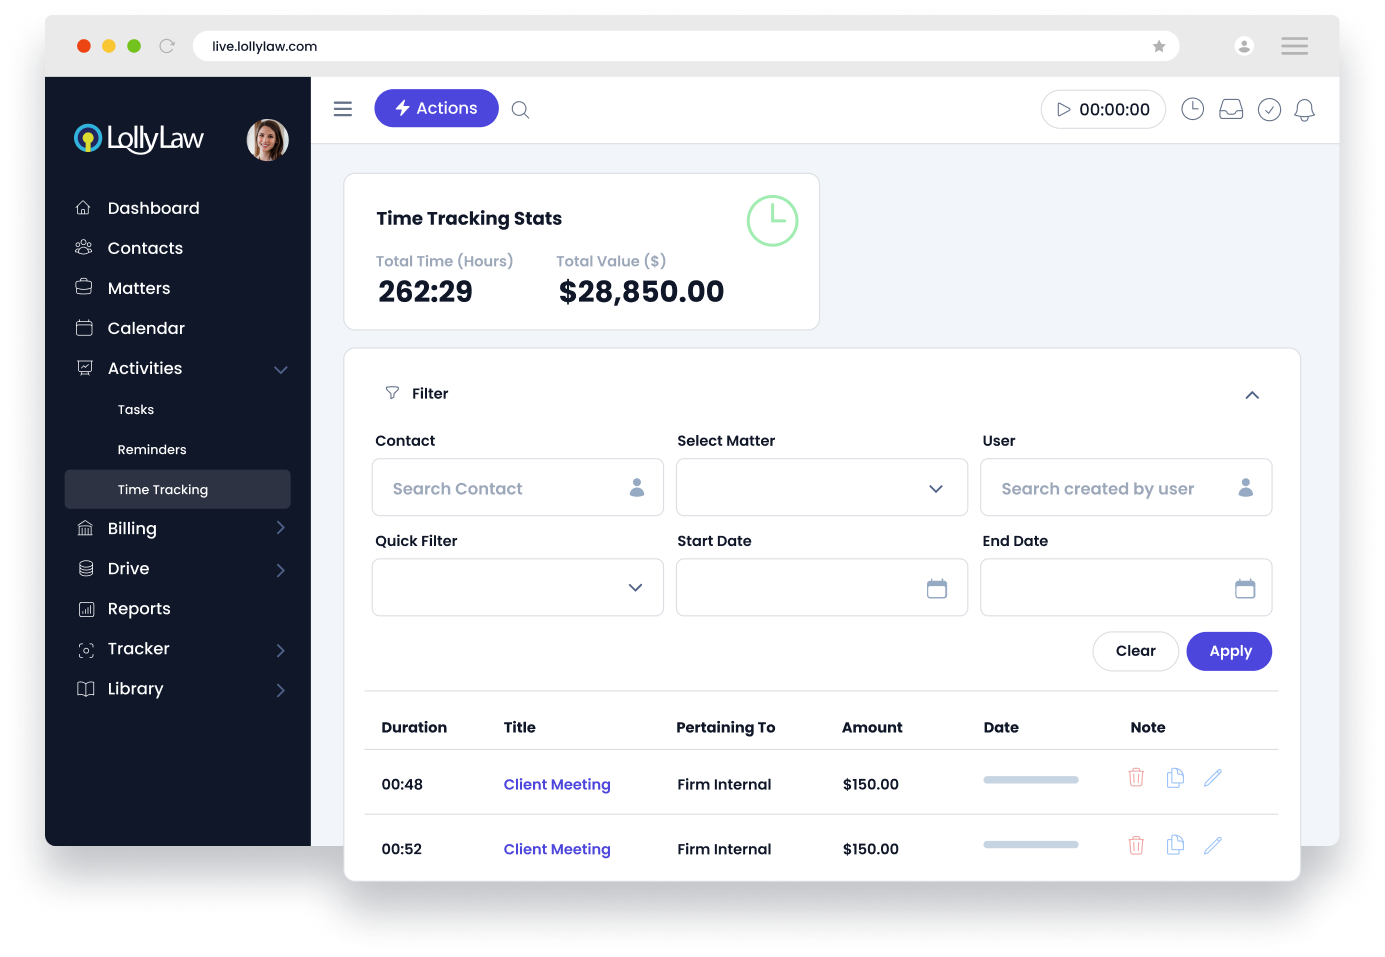Open the notifications bell icon

(x=1304, y=110)
